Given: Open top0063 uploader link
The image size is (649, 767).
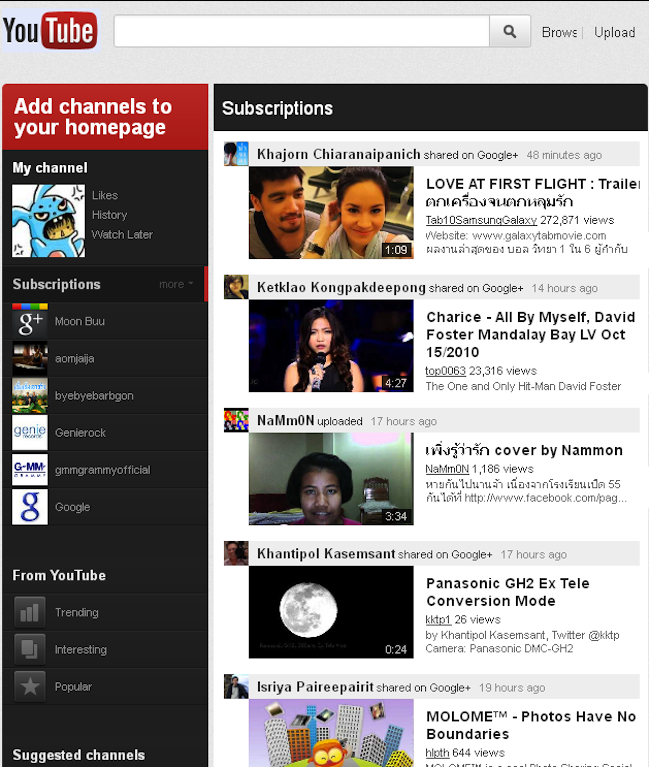Looking at the screenshot, I should (x=446, y=371).
